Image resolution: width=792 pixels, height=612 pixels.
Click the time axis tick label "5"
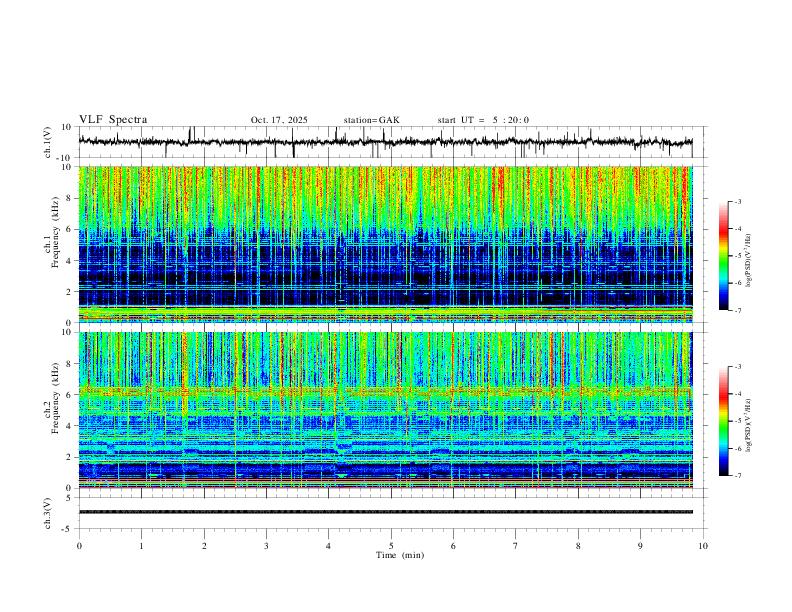(x=391, y=546)
